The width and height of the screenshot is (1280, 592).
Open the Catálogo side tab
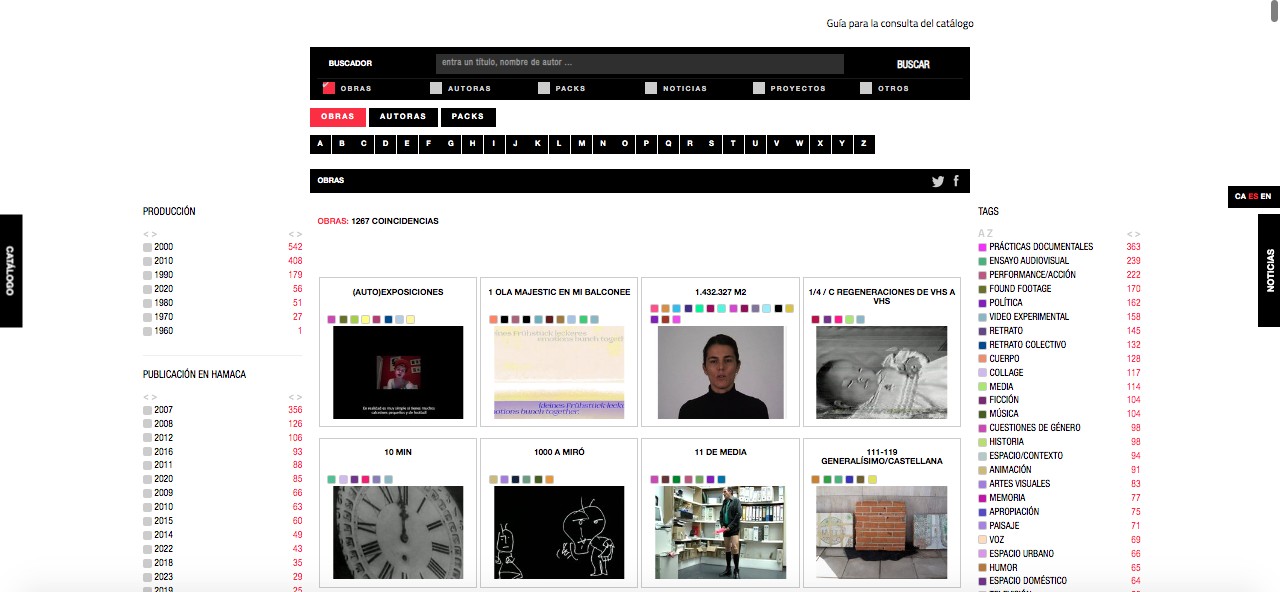click(x=10, y=270)
